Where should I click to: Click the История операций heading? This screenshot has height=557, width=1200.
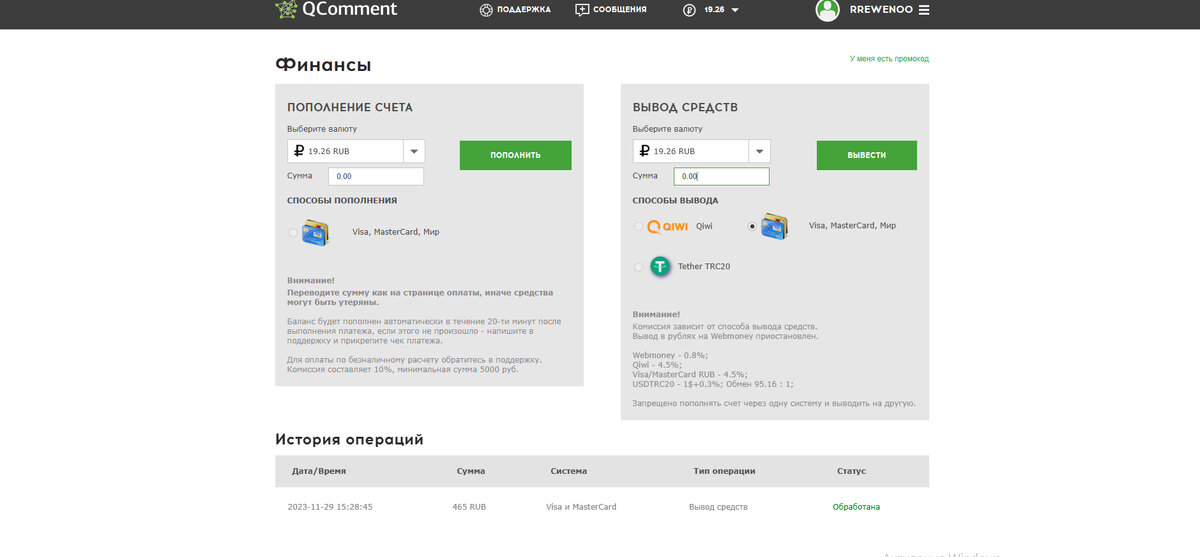tap(350, 439)
